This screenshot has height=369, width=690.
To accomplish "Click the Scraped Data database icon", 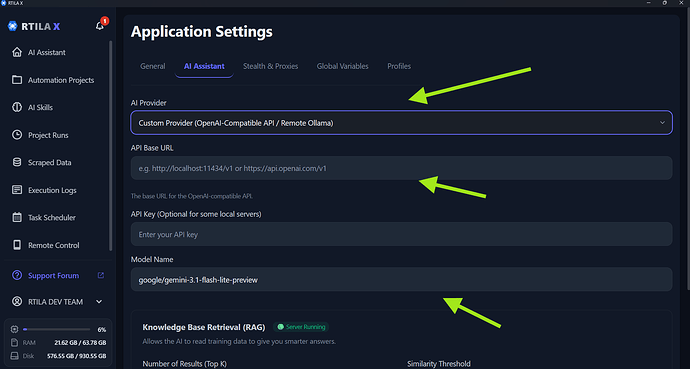I will [x=17, y=162].
